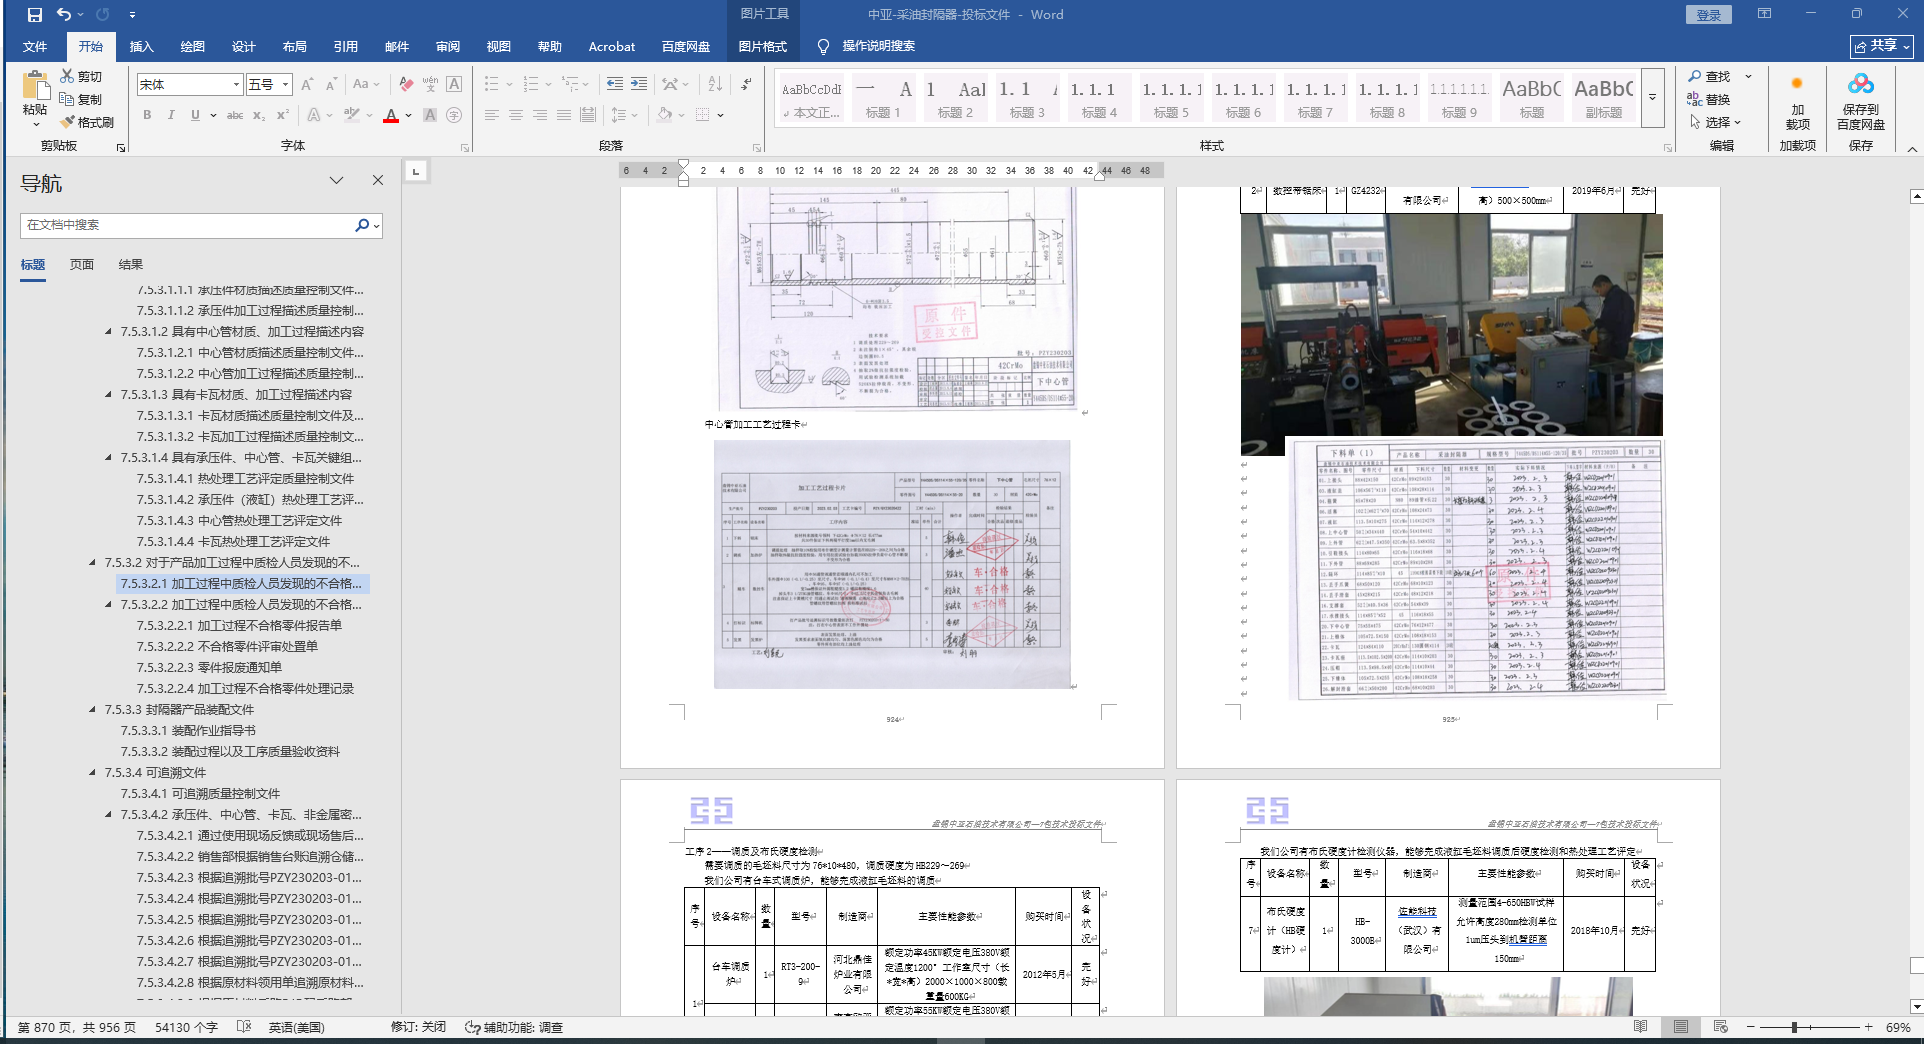Open the Change Case (Aa) dropdown
The width and height of the screenshot is (1924, 1044).
pyautogui.click(x=366, y=85)
